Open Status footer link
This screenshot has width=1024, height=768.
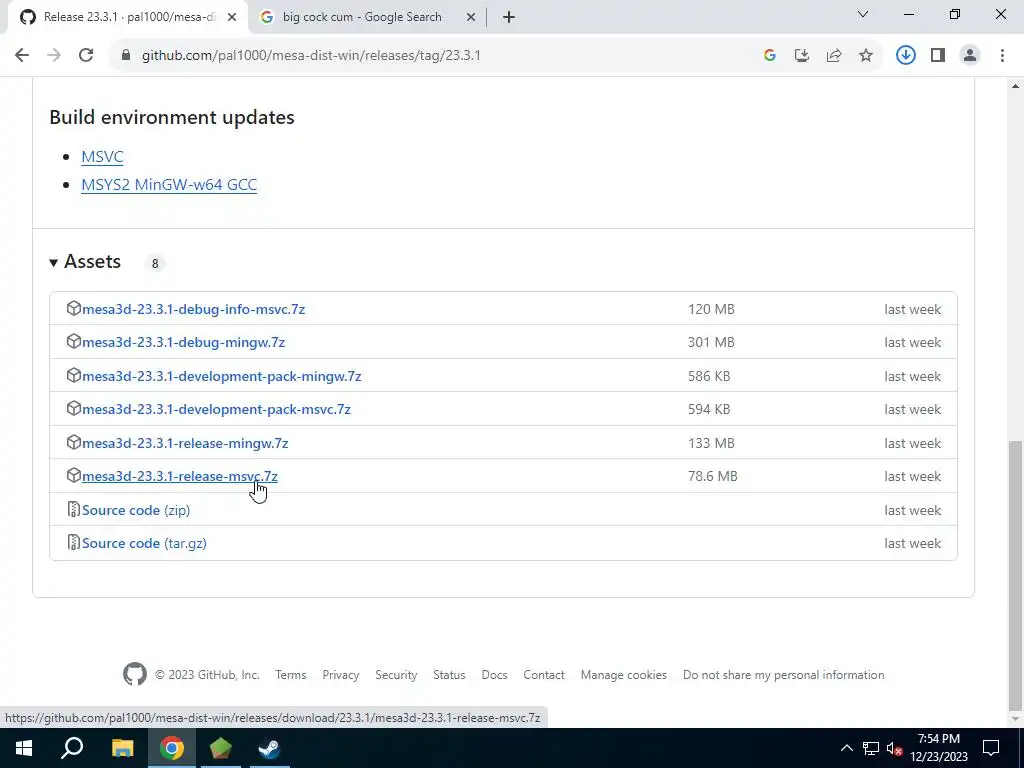click(449, 675)
